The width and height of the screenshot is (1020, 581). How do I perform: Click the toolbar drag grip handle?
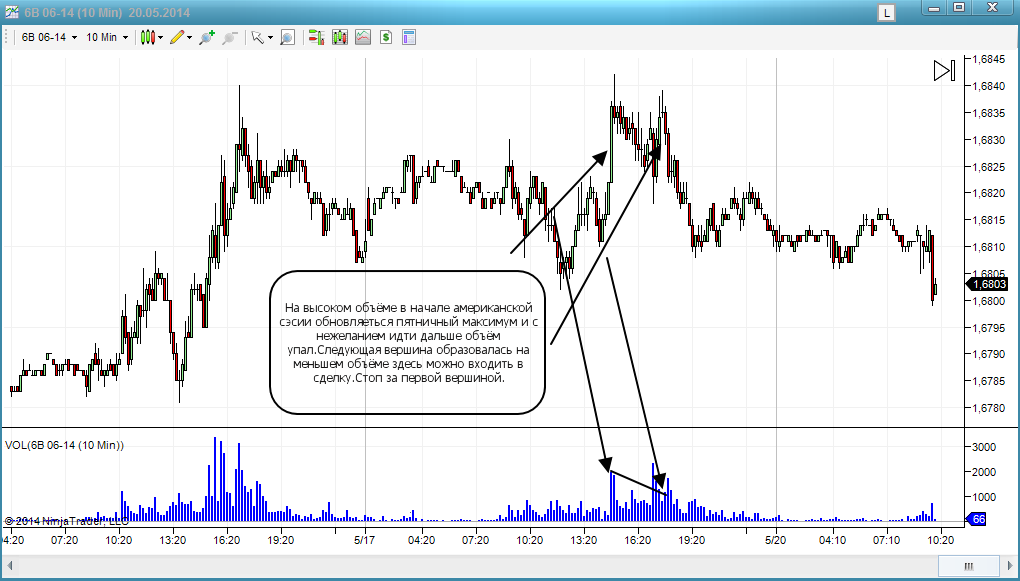tap(8, 37)
